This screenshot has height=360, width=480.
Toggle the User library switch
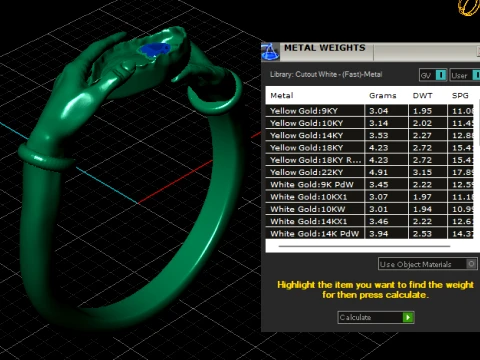[465, 75]
